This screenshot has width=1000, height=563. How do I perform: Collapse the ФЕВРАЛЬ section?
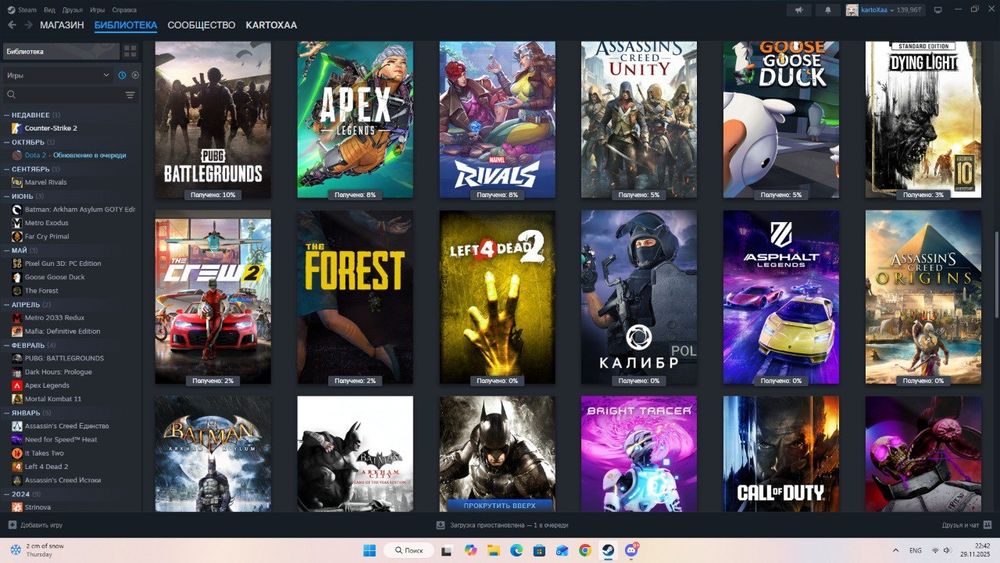[x=7, y=345]
